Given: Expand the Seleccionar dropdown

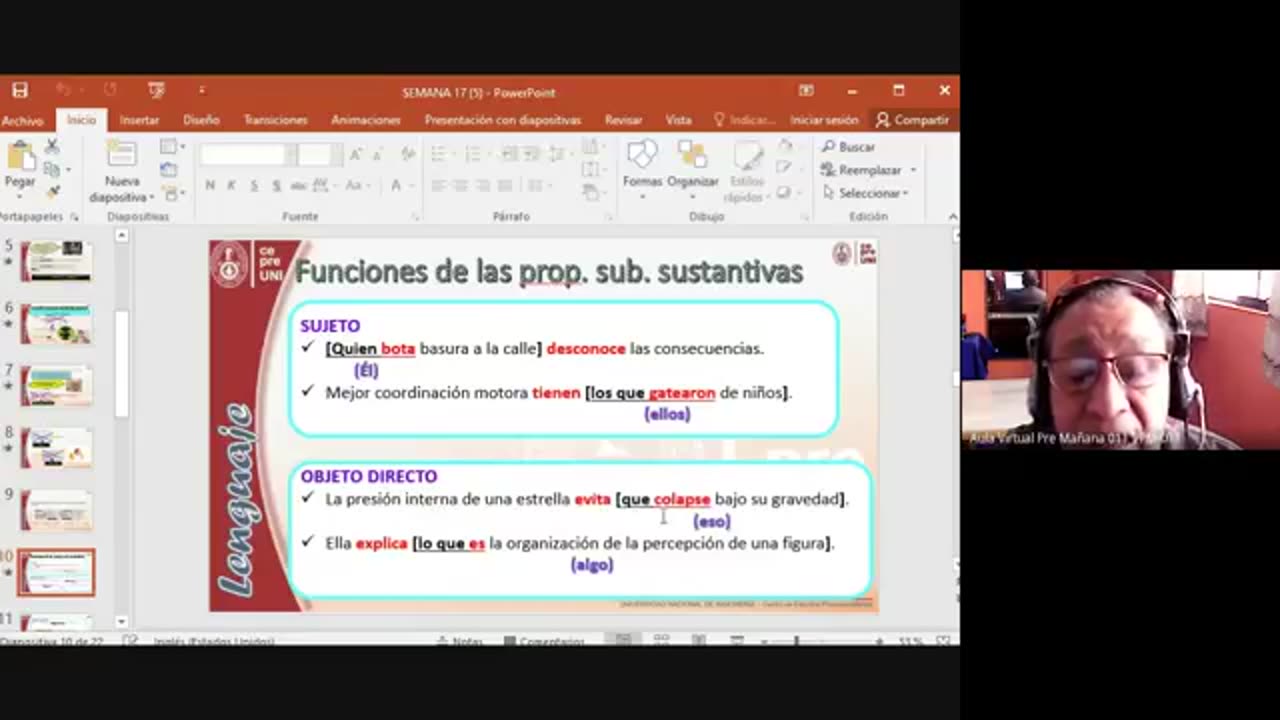Looking at the screenshot, I should (905, 194).
